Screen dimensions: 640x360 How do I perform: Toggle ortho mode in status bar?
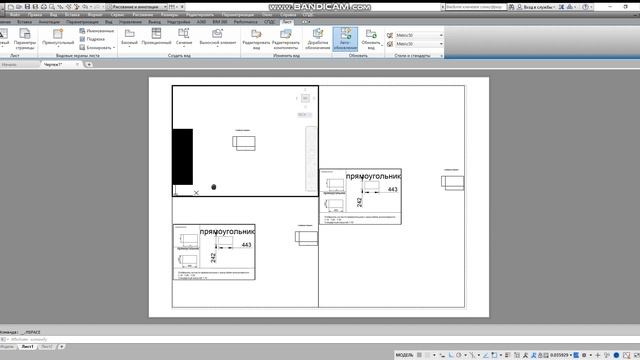coord(451,356)
